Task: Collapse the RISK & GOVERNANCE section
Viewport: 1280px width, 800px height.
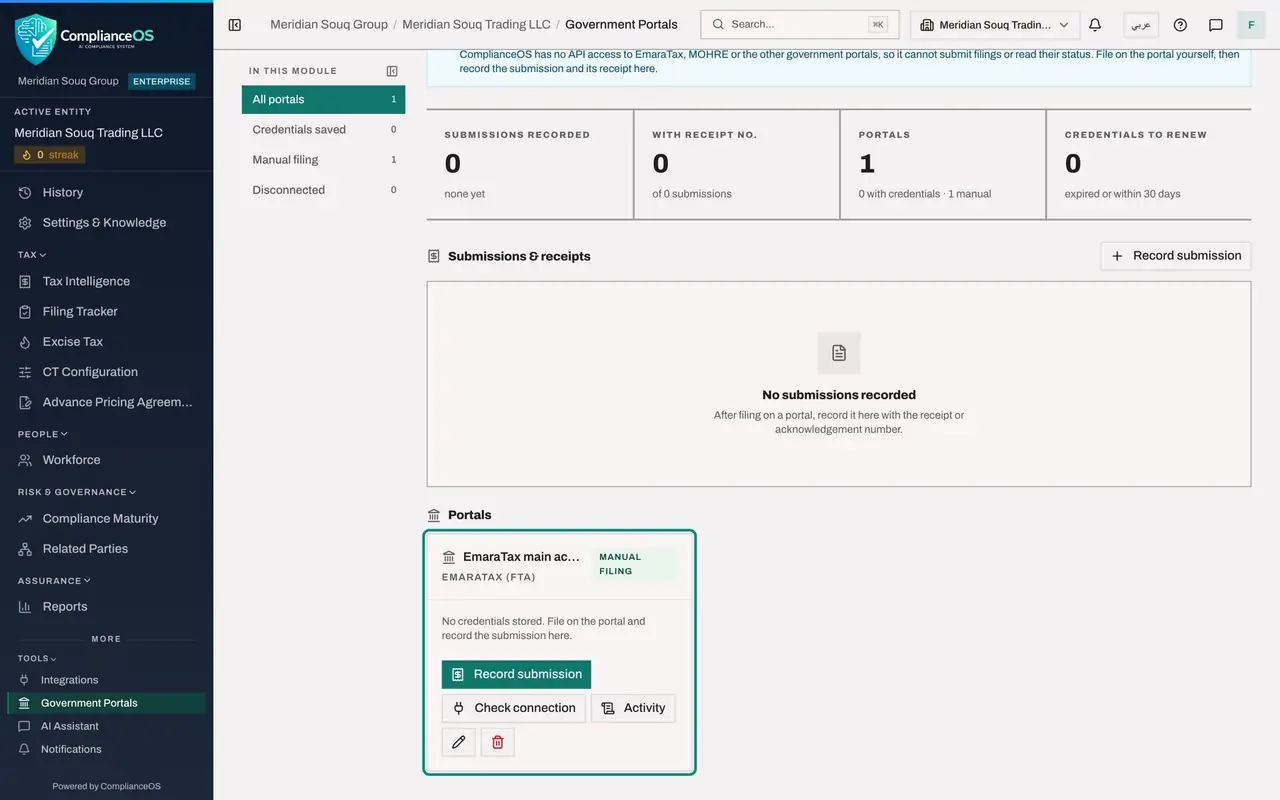Action: coord(76,492)
